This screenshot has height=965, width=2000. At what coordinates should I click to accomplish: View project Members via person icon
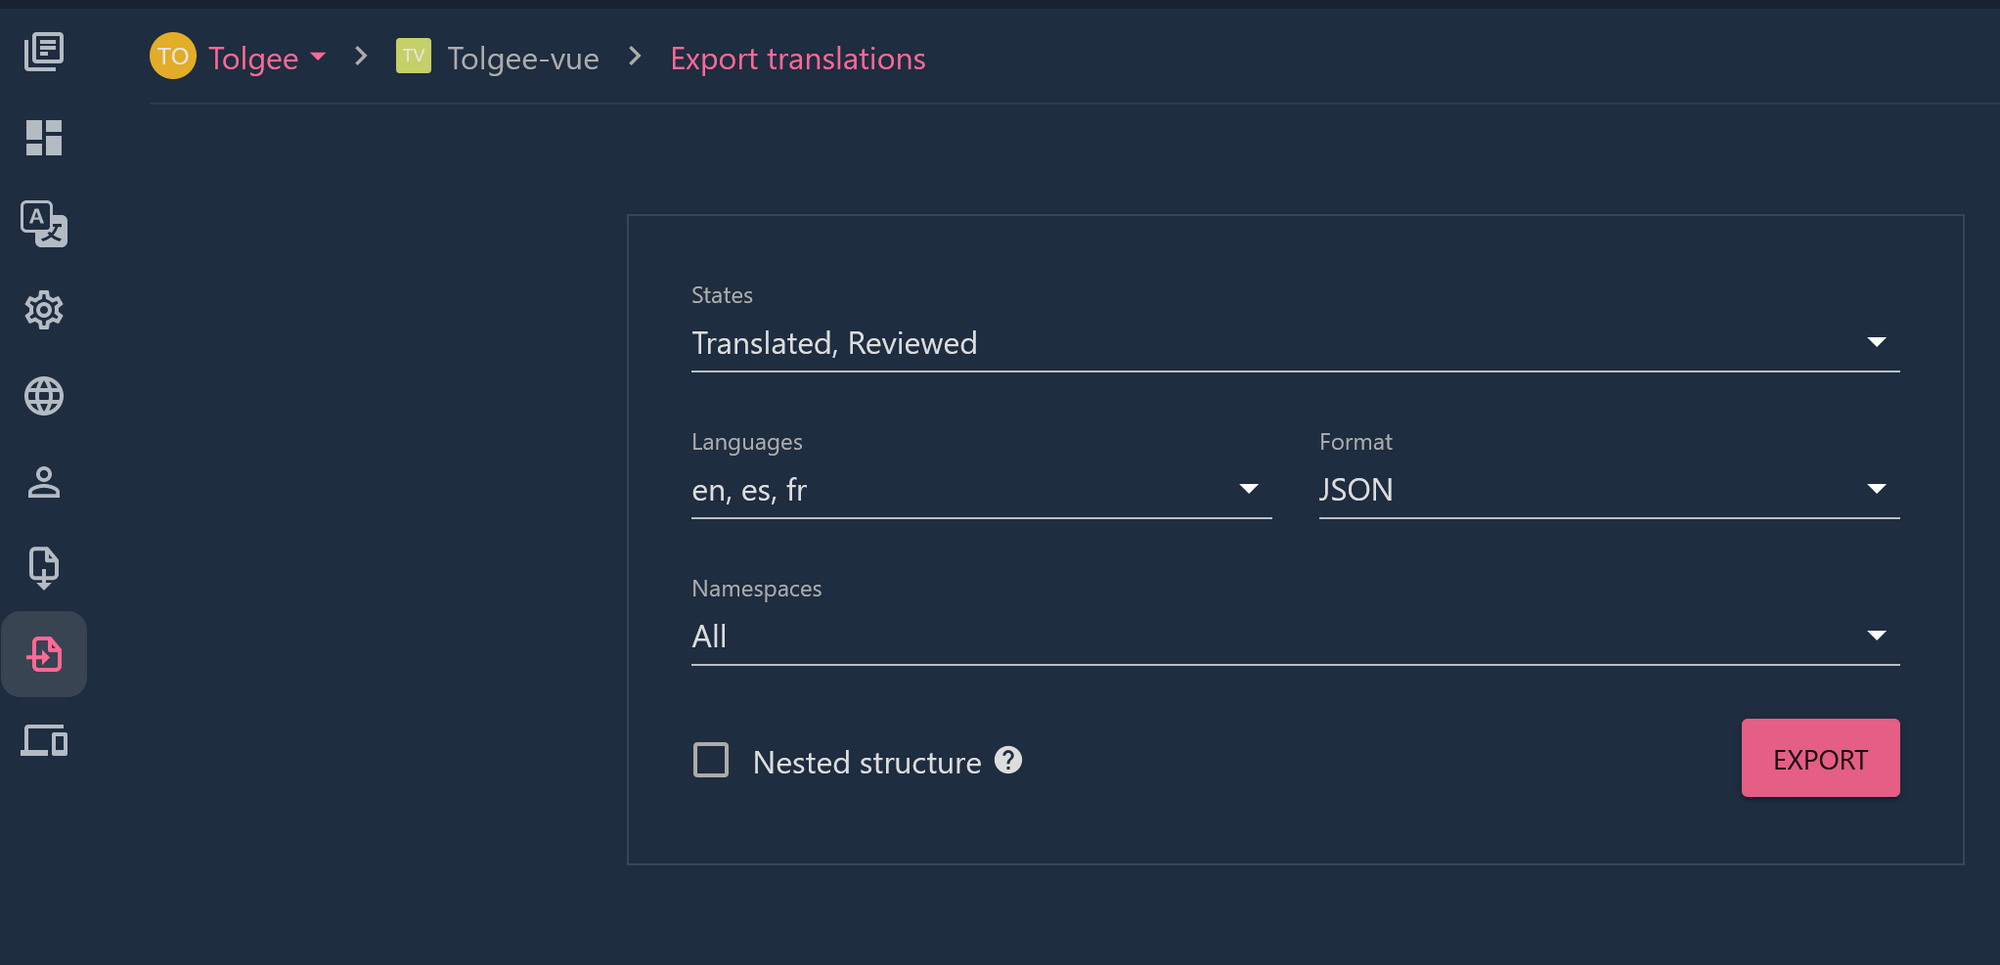[44, 482]
